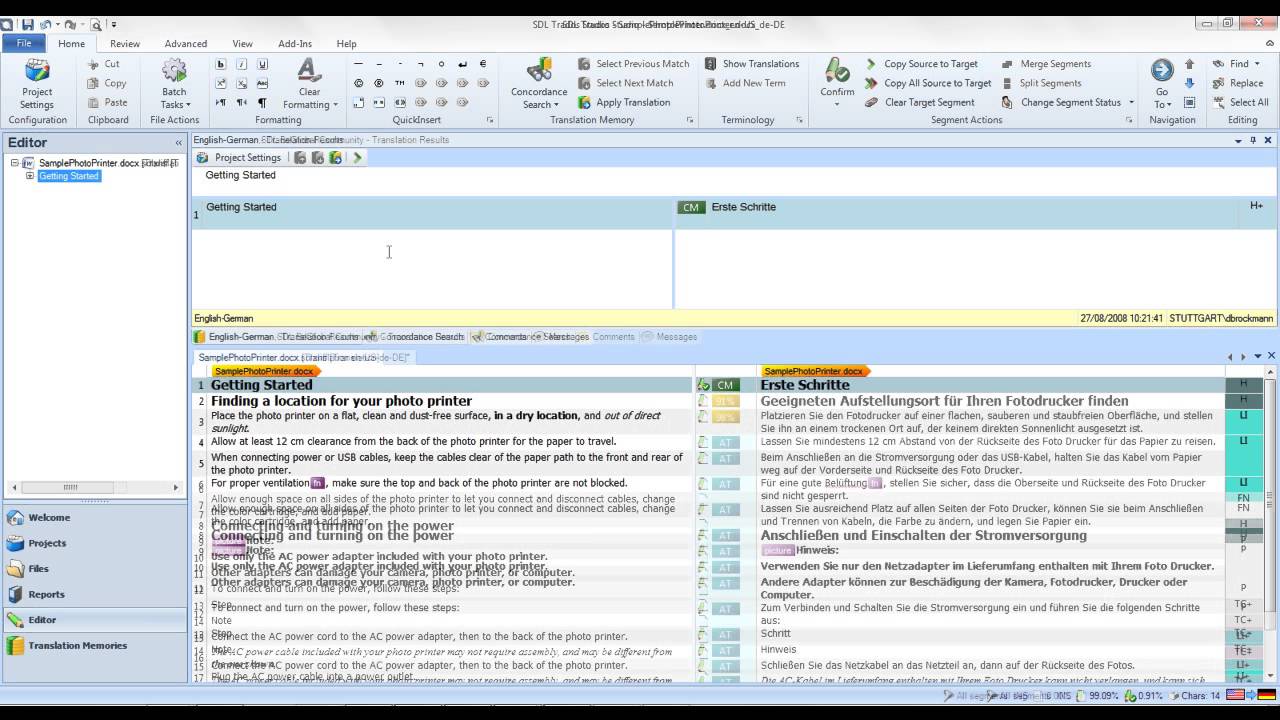The height and width of the screenshot is (720, 1280).
Task: Select Getting Started tree item
Action: pyautogui.click(x=69, y=176)
